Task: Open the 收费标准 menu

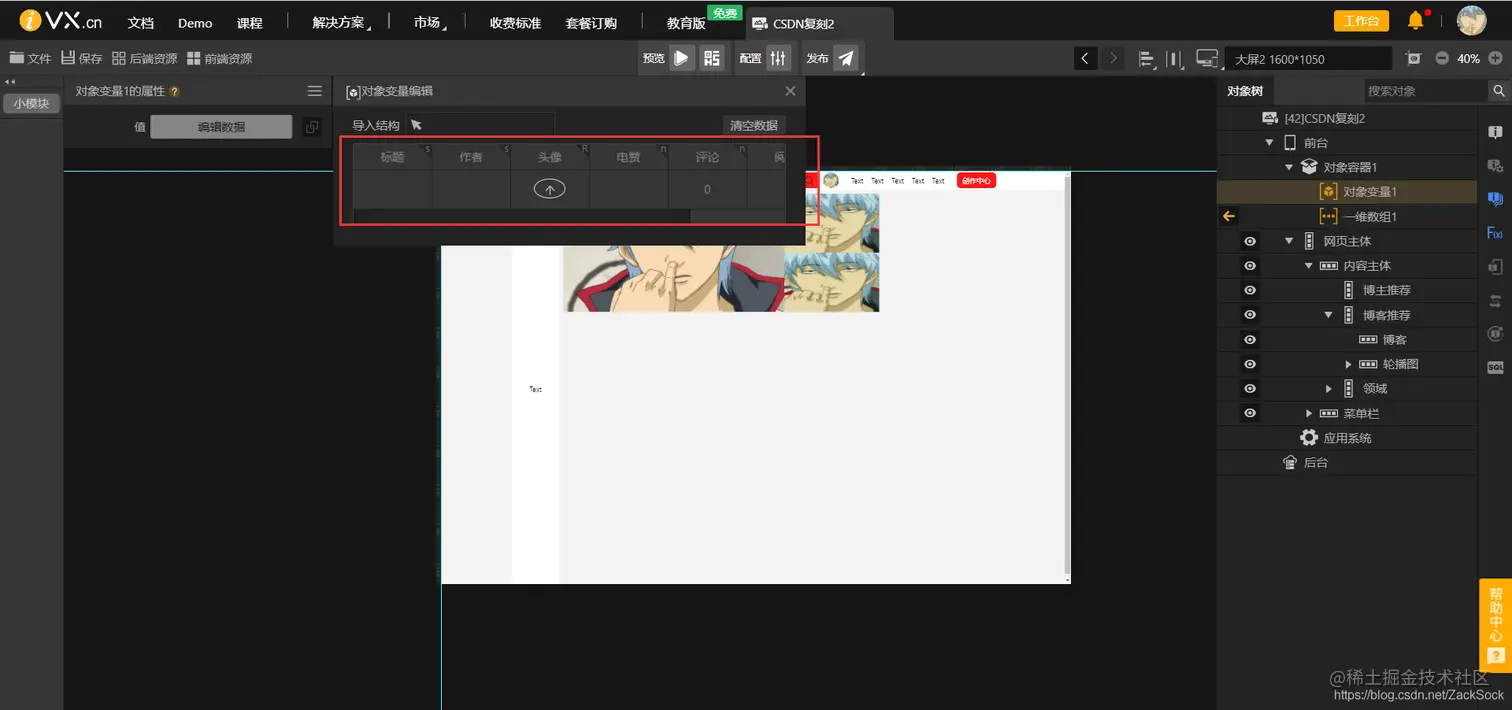Action: coord(514,22)
